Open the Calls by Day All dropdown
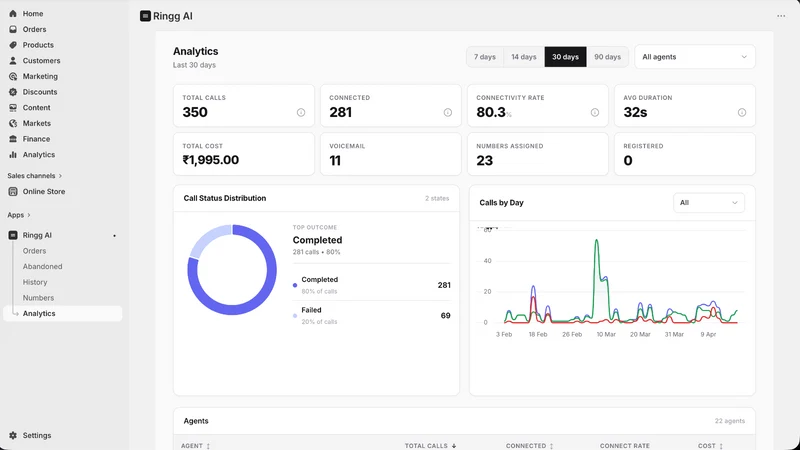800x450 pixels. click(709, 203)
